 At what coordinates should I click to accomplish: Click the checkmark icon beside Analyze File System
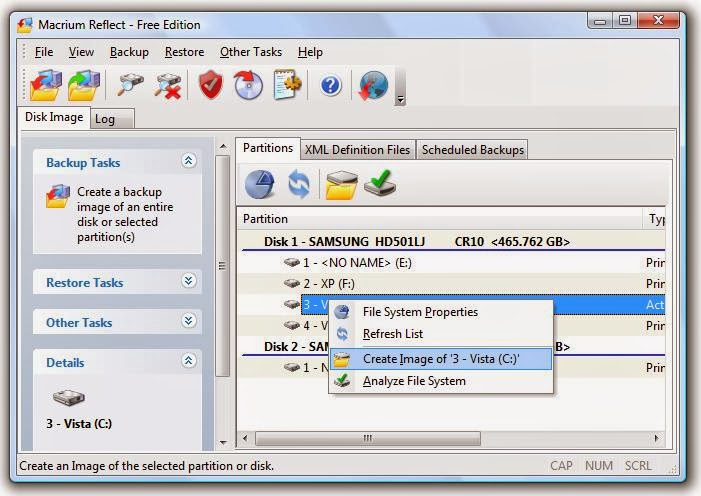click(342, 381)
